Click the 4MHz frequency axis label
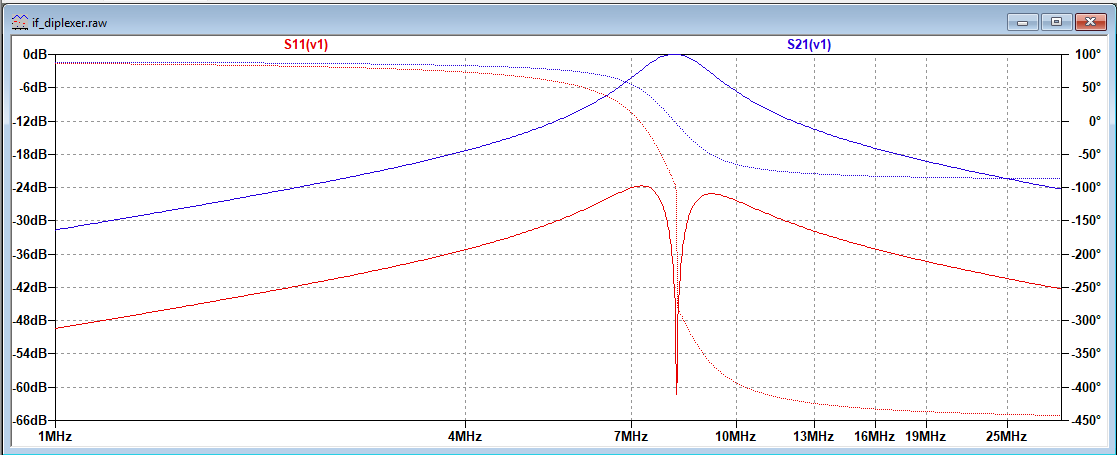The height and width of the screenshot is (455, 1117). (x=465, y=435)
